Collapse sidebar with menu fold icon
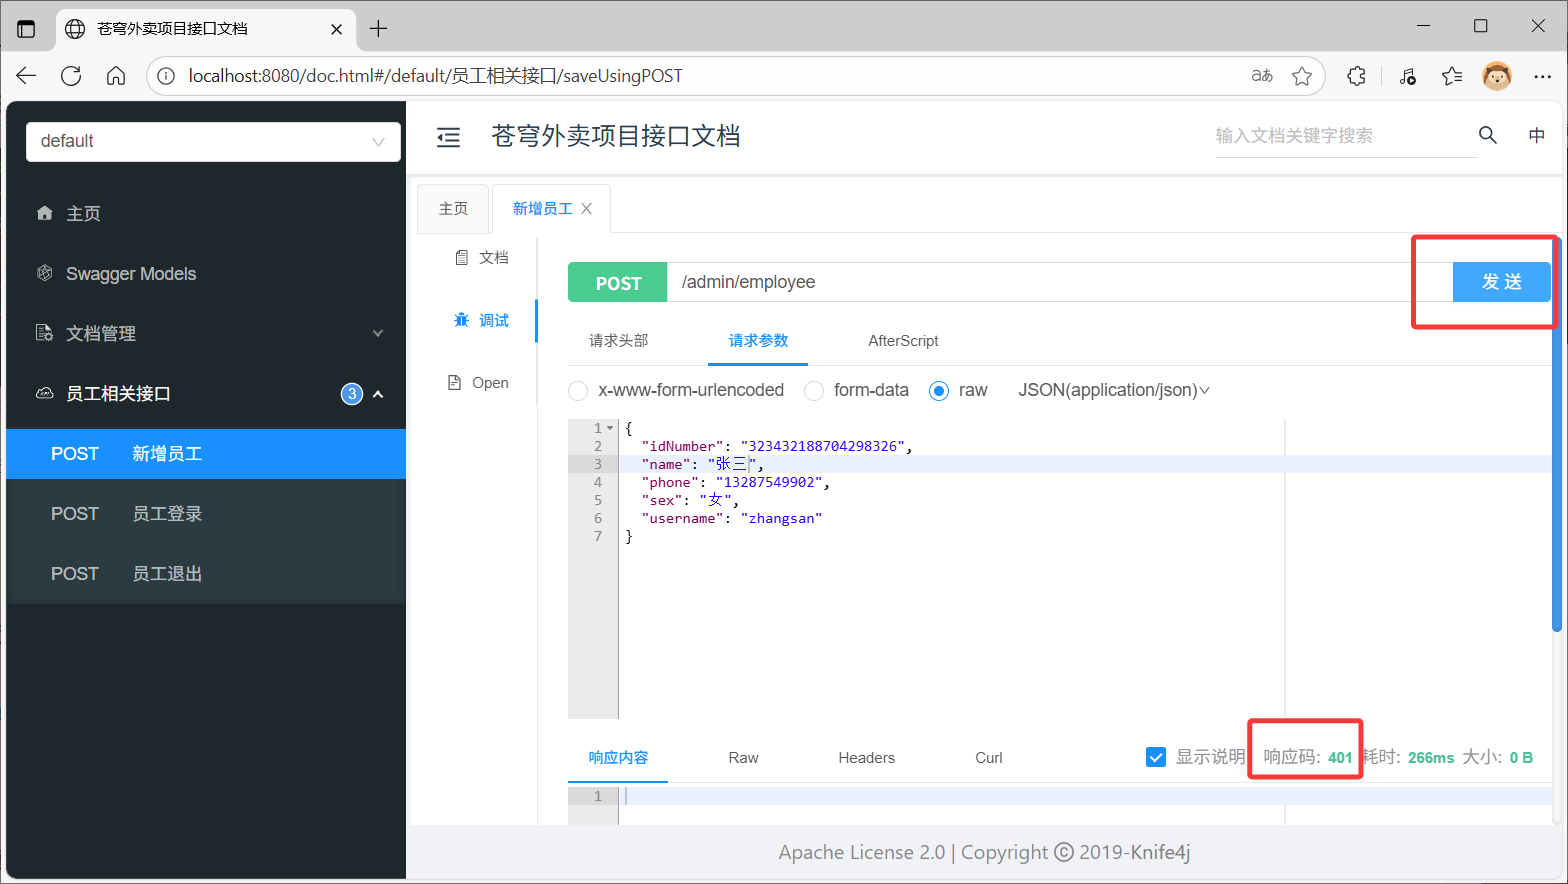 449,138
